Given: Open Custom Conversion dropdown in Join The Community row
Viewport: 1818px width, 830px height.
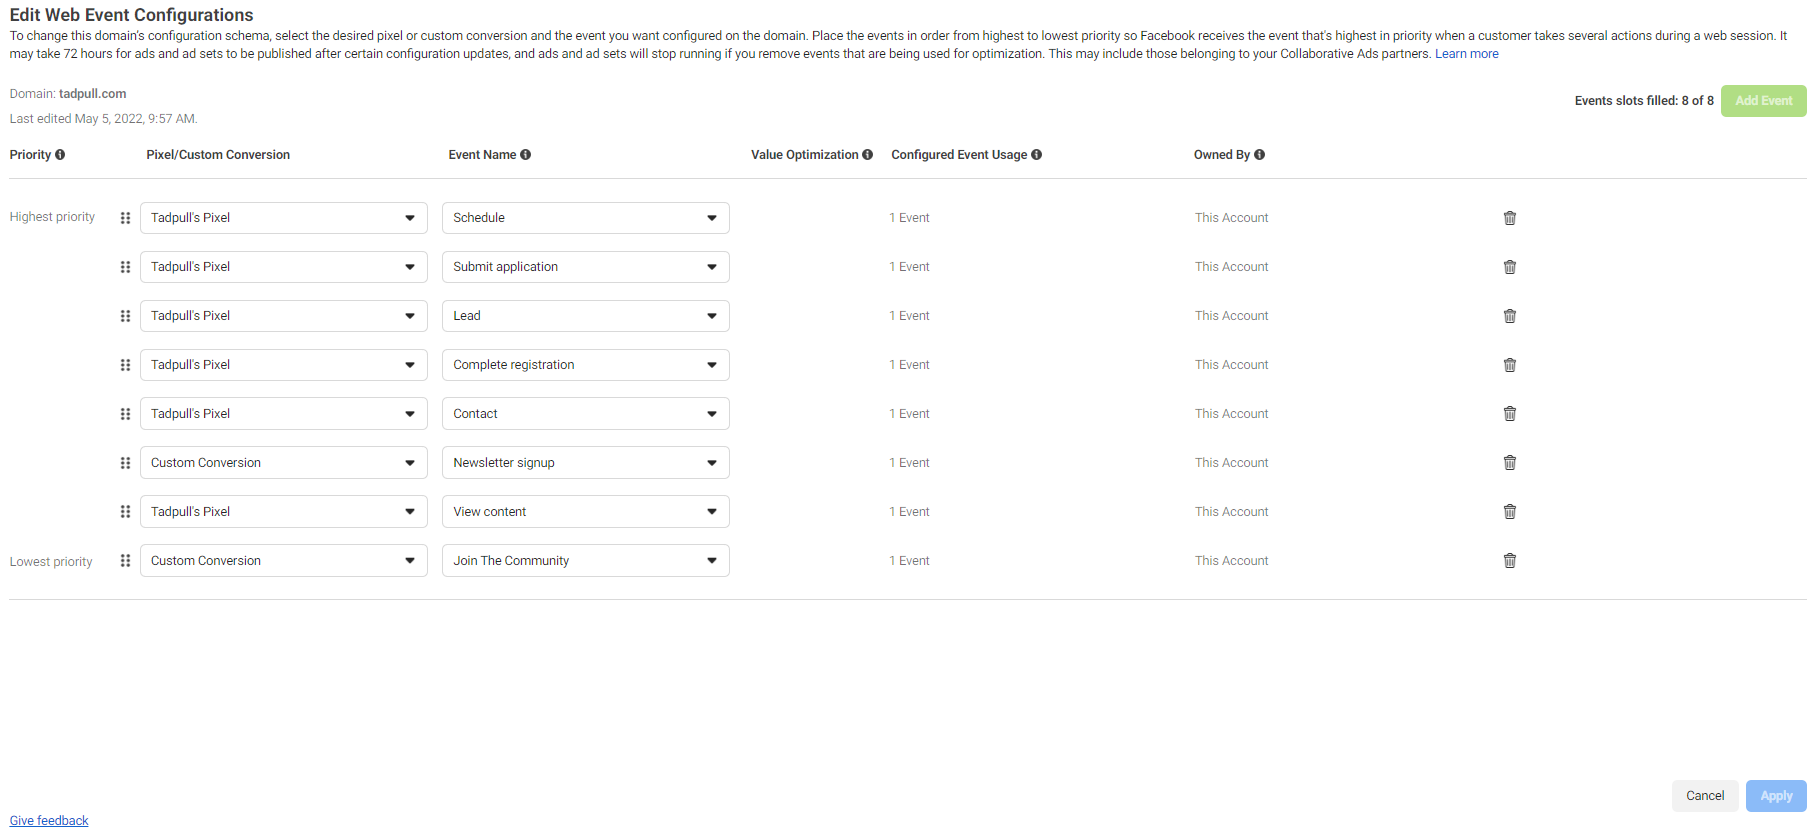Looking at the screenshot, I should tap(284, 561).
